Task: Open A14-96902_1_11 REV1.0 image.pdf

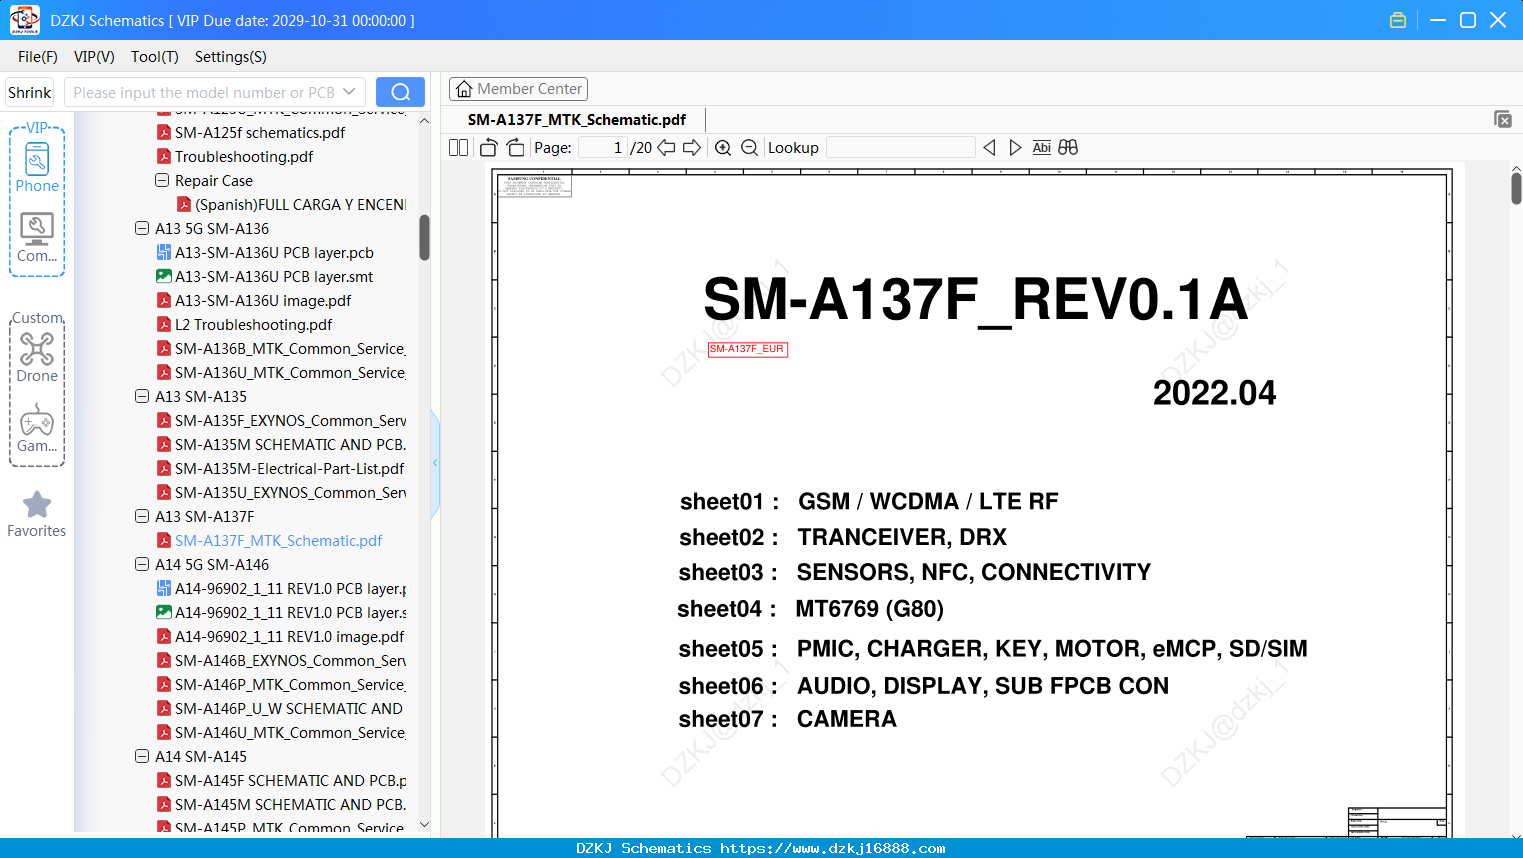Action: (x=290, y=636)
